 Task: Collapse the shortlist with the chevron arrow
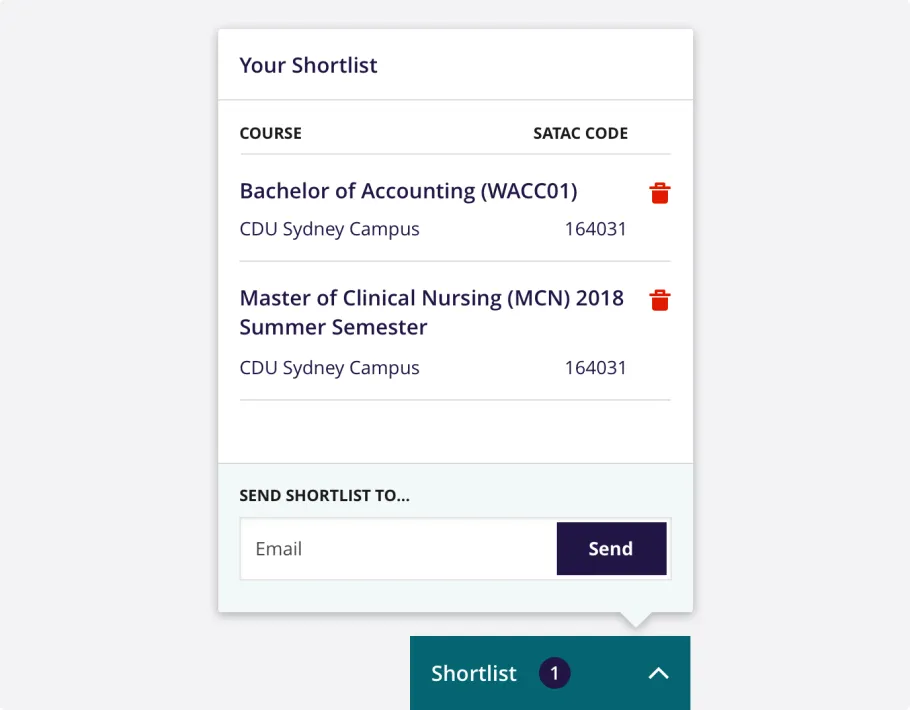click(x=658, y=673)
